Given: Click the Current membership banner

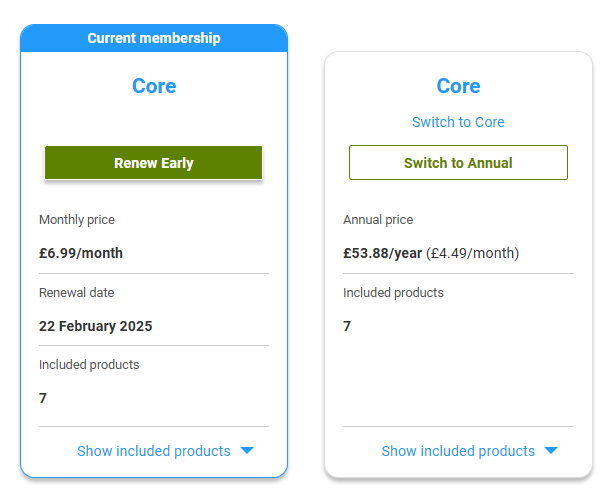Looking at the screenshot, I should [x=154, y=38].
